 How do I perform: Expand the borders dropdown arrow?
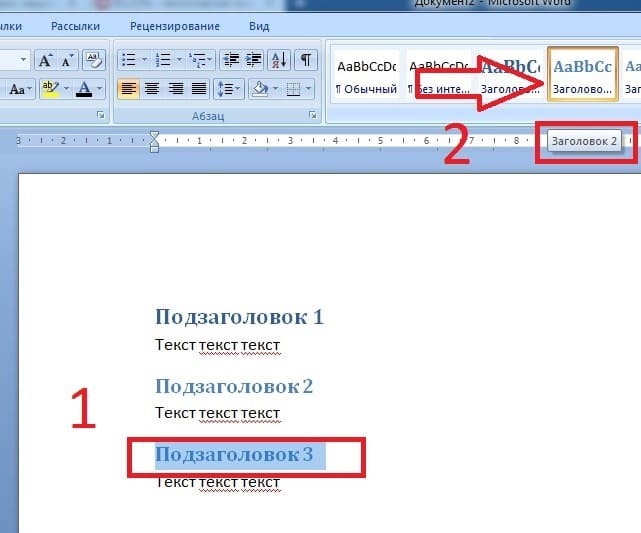tap(308, 89)
